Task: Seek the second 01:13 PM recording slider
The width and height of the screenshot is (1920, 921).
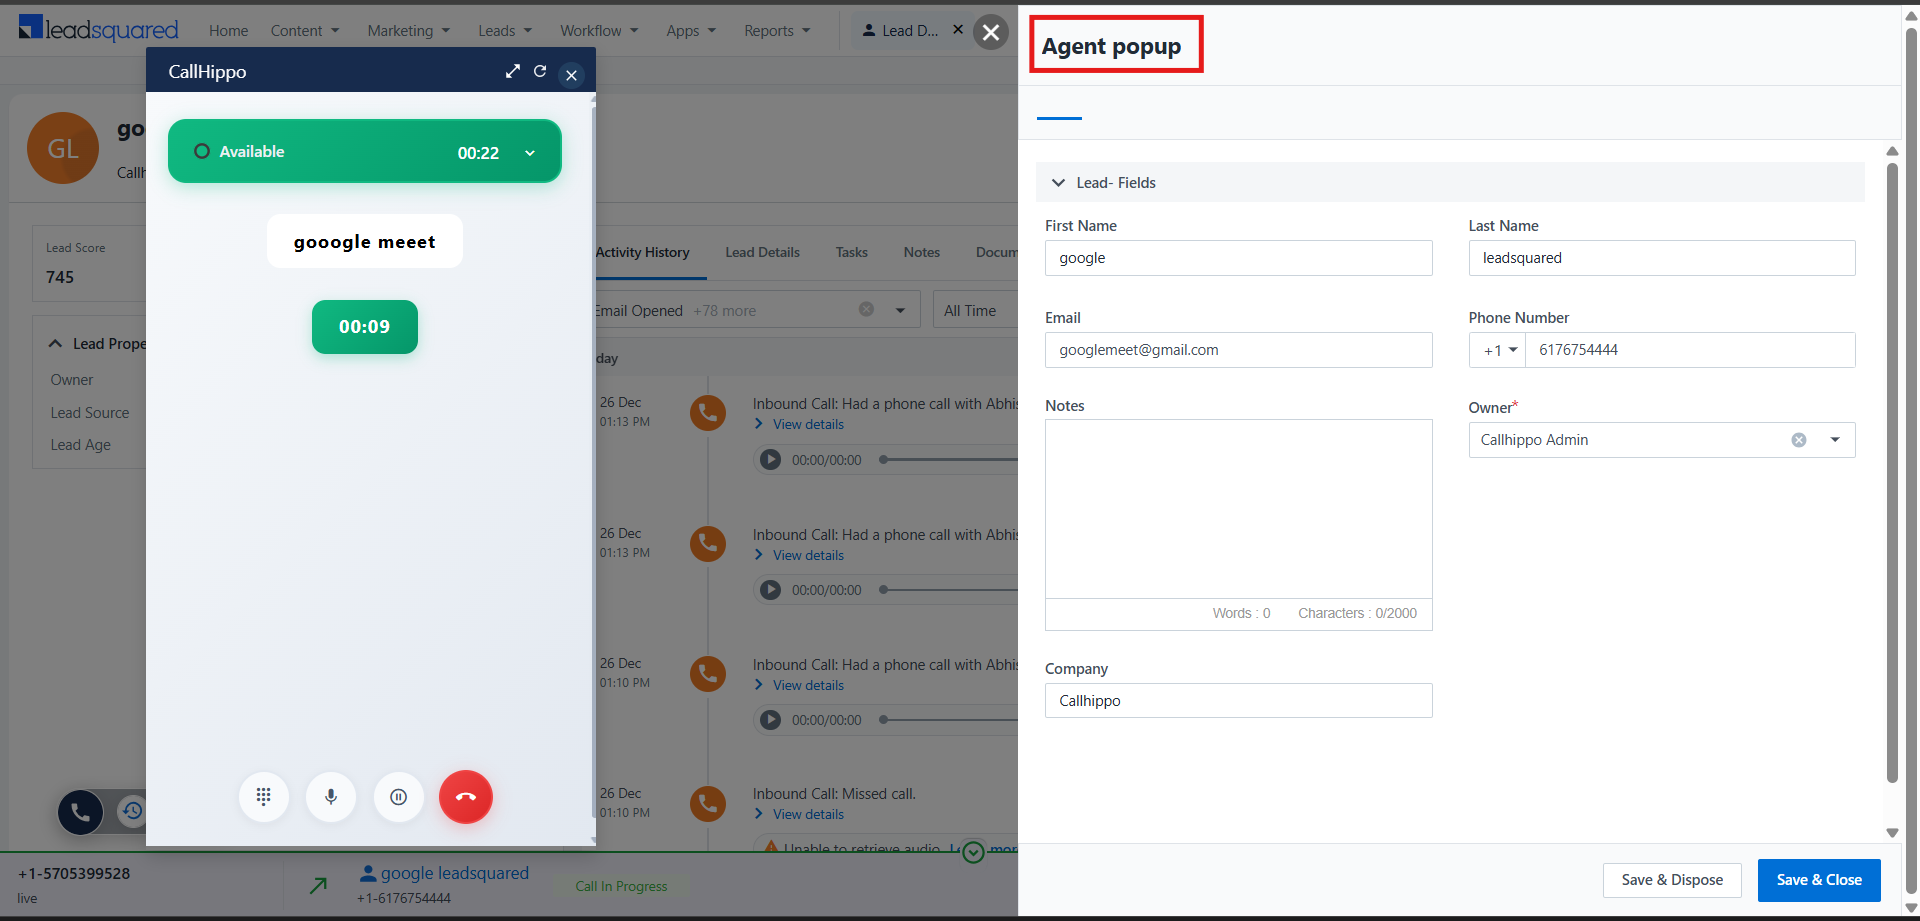Action: coord(948,590)
